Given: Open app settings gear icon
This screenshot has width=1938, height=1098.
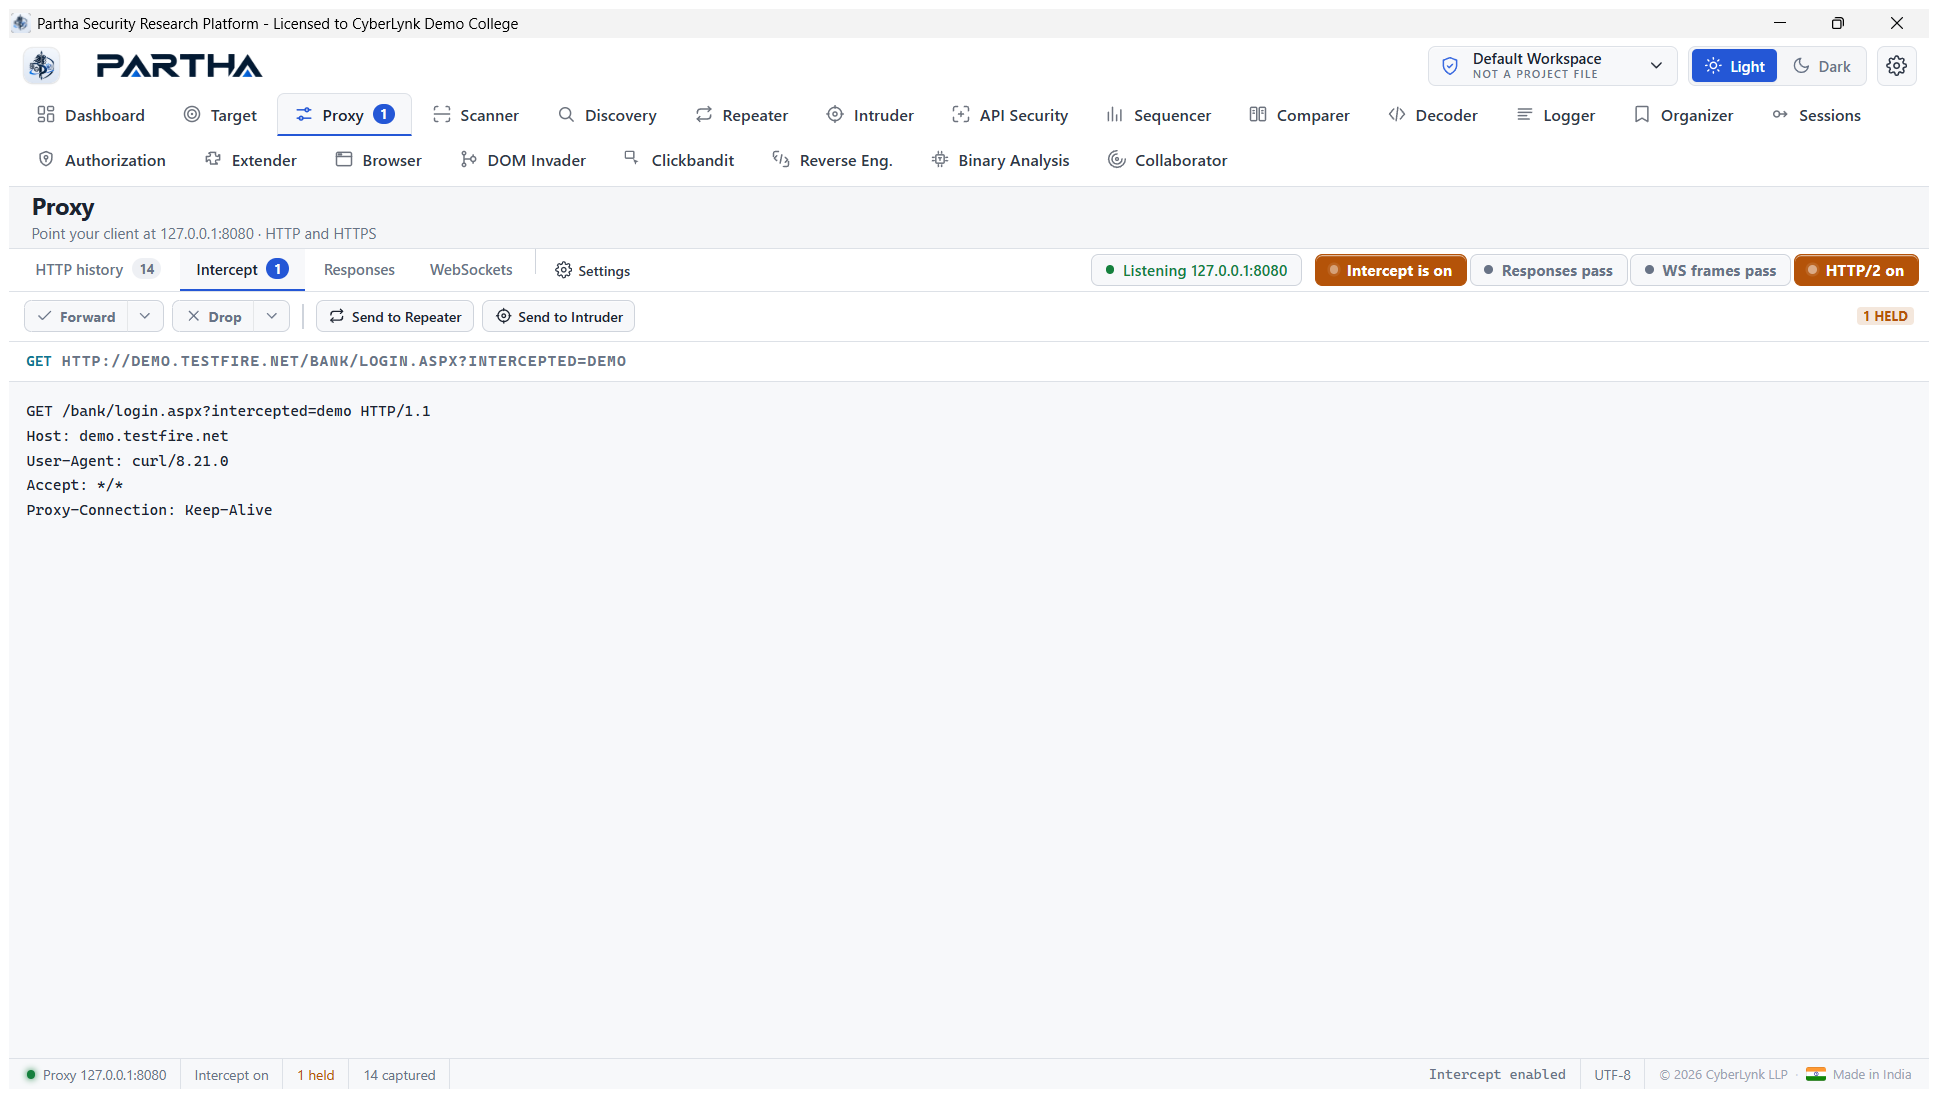Looking at the screenshot, I should [1896, 66].
